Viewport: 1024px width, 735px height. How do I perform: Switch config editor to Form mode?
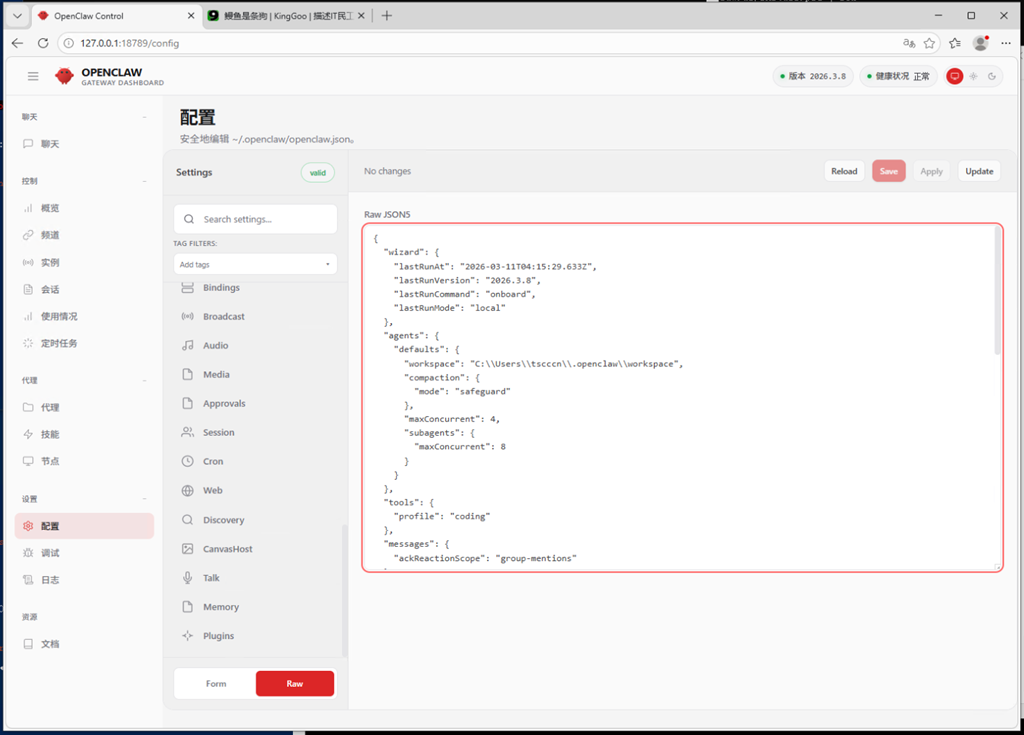coord(216,684)
